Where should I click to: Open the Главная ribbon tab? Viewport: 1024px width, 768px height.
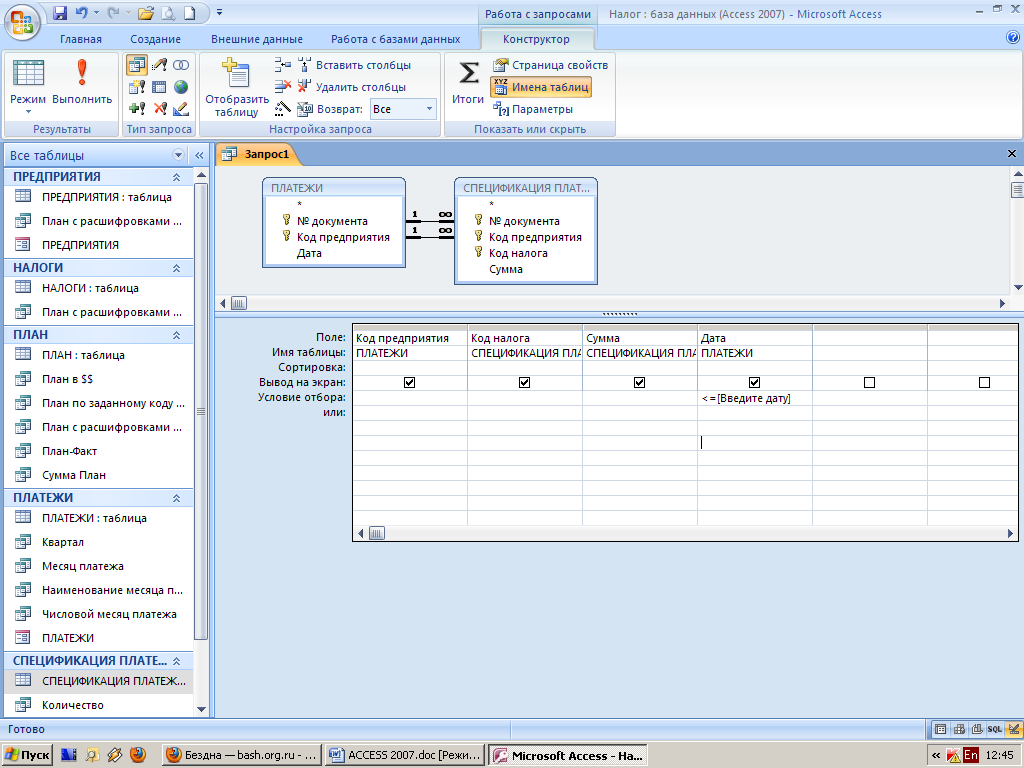pos(81,39)
